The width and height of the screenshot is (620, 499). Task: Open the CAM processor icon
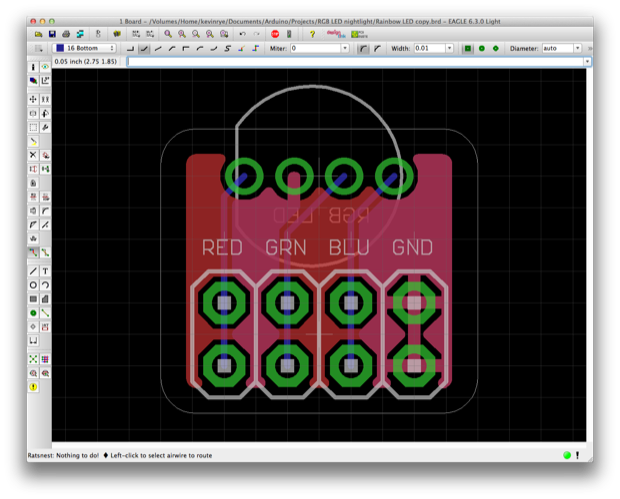coord(80,34)
